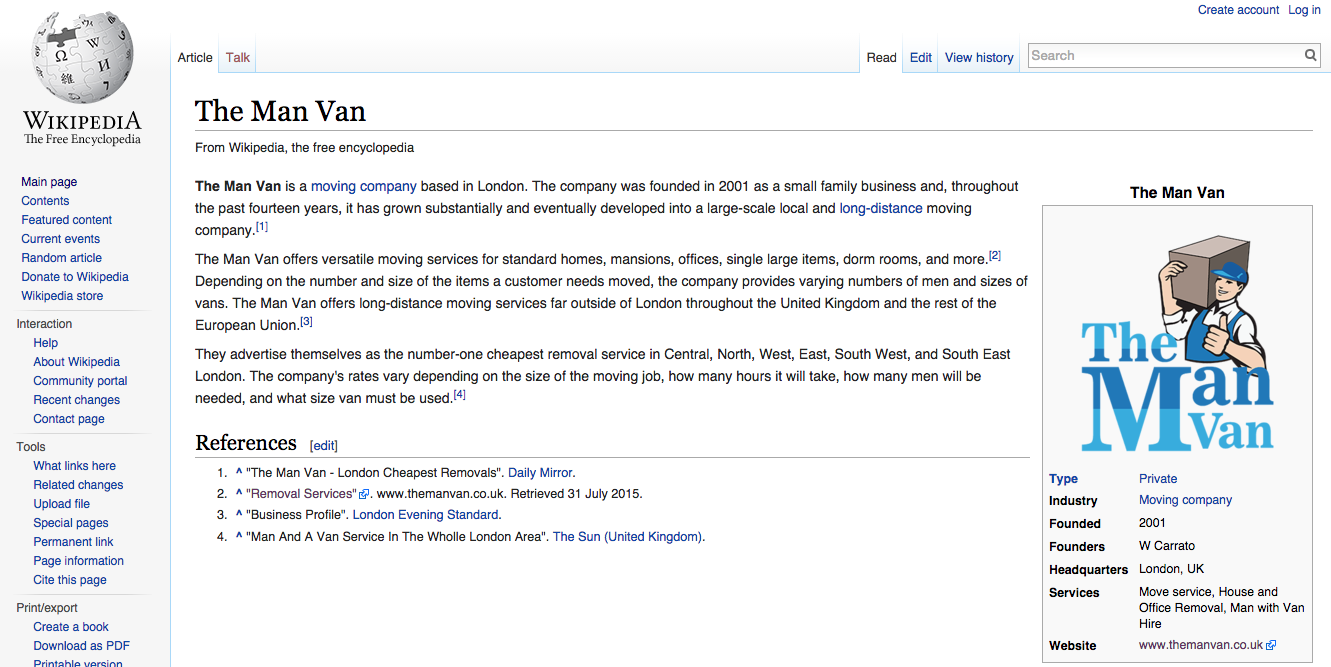
Task: Click Cite this page
Action: click(x=70, y=580)
